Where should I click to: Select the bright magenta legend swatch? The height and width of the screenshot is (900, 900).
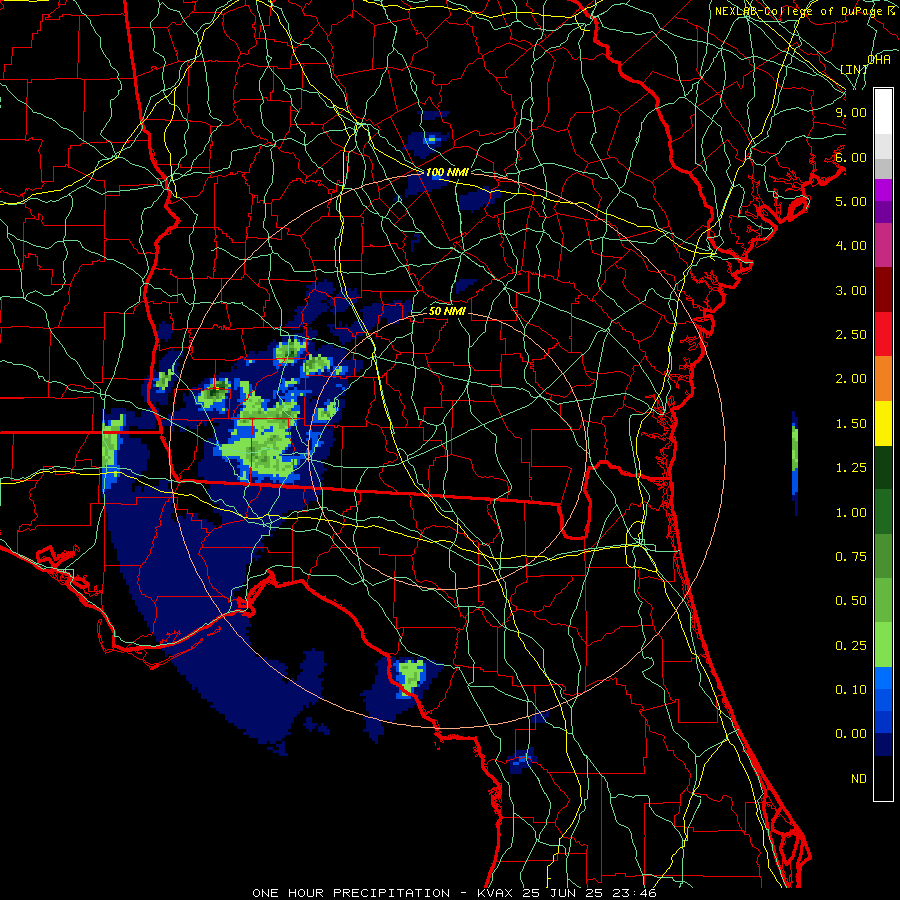[x=883, y=190]
